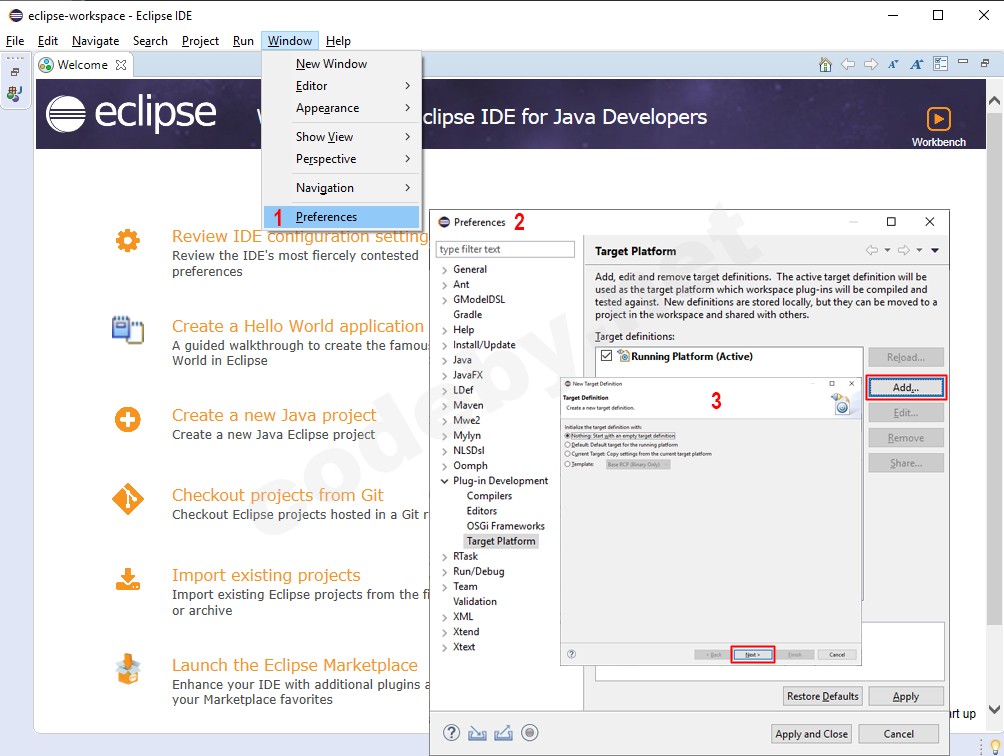
Task: Open the Editor submenu in Window menu
Action: coord(342,86)
